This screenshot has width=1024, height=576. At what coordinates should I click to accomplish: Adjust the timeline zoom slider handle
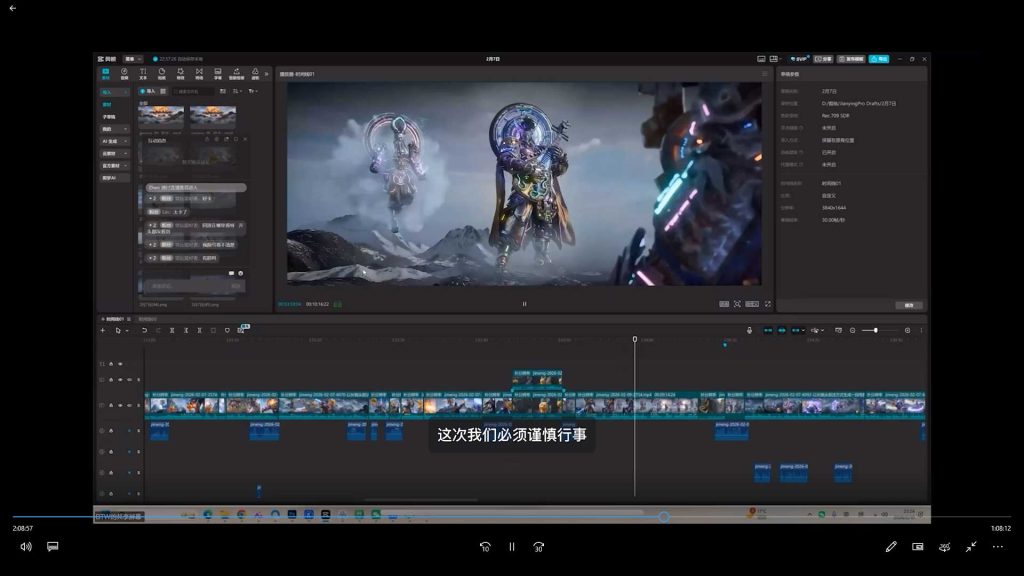876,330
